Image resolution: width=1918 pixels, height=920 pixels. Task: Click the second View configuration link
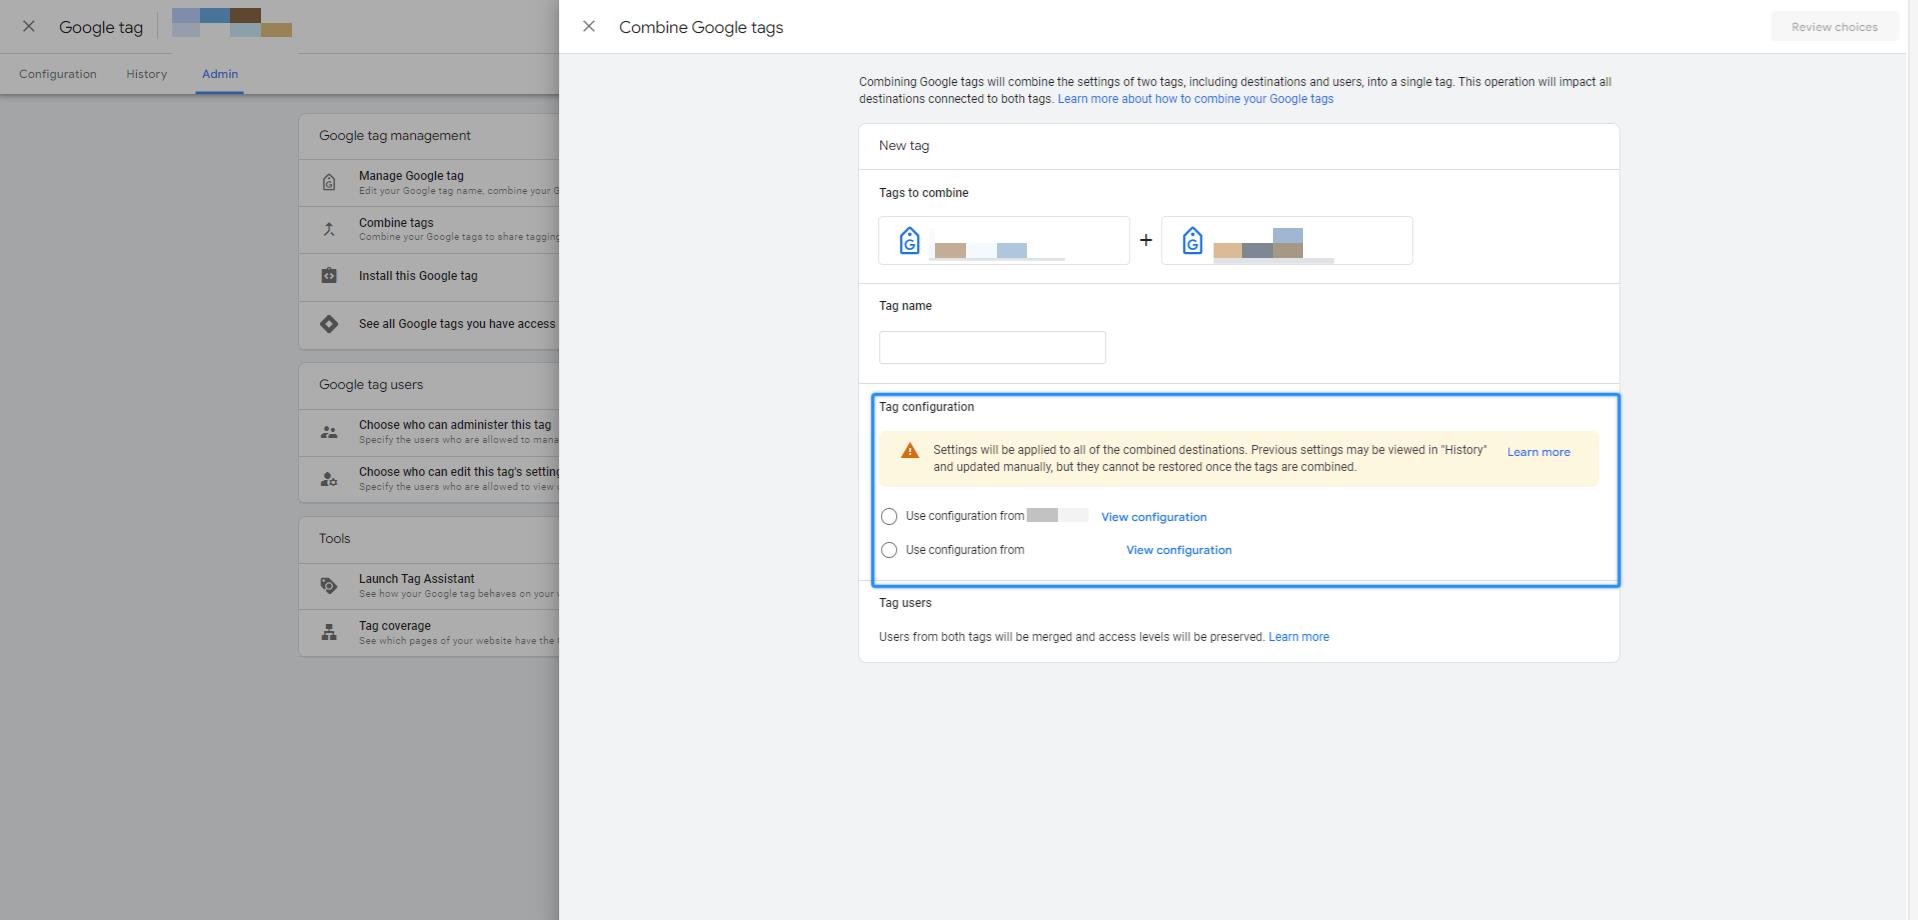[1179, 550]
